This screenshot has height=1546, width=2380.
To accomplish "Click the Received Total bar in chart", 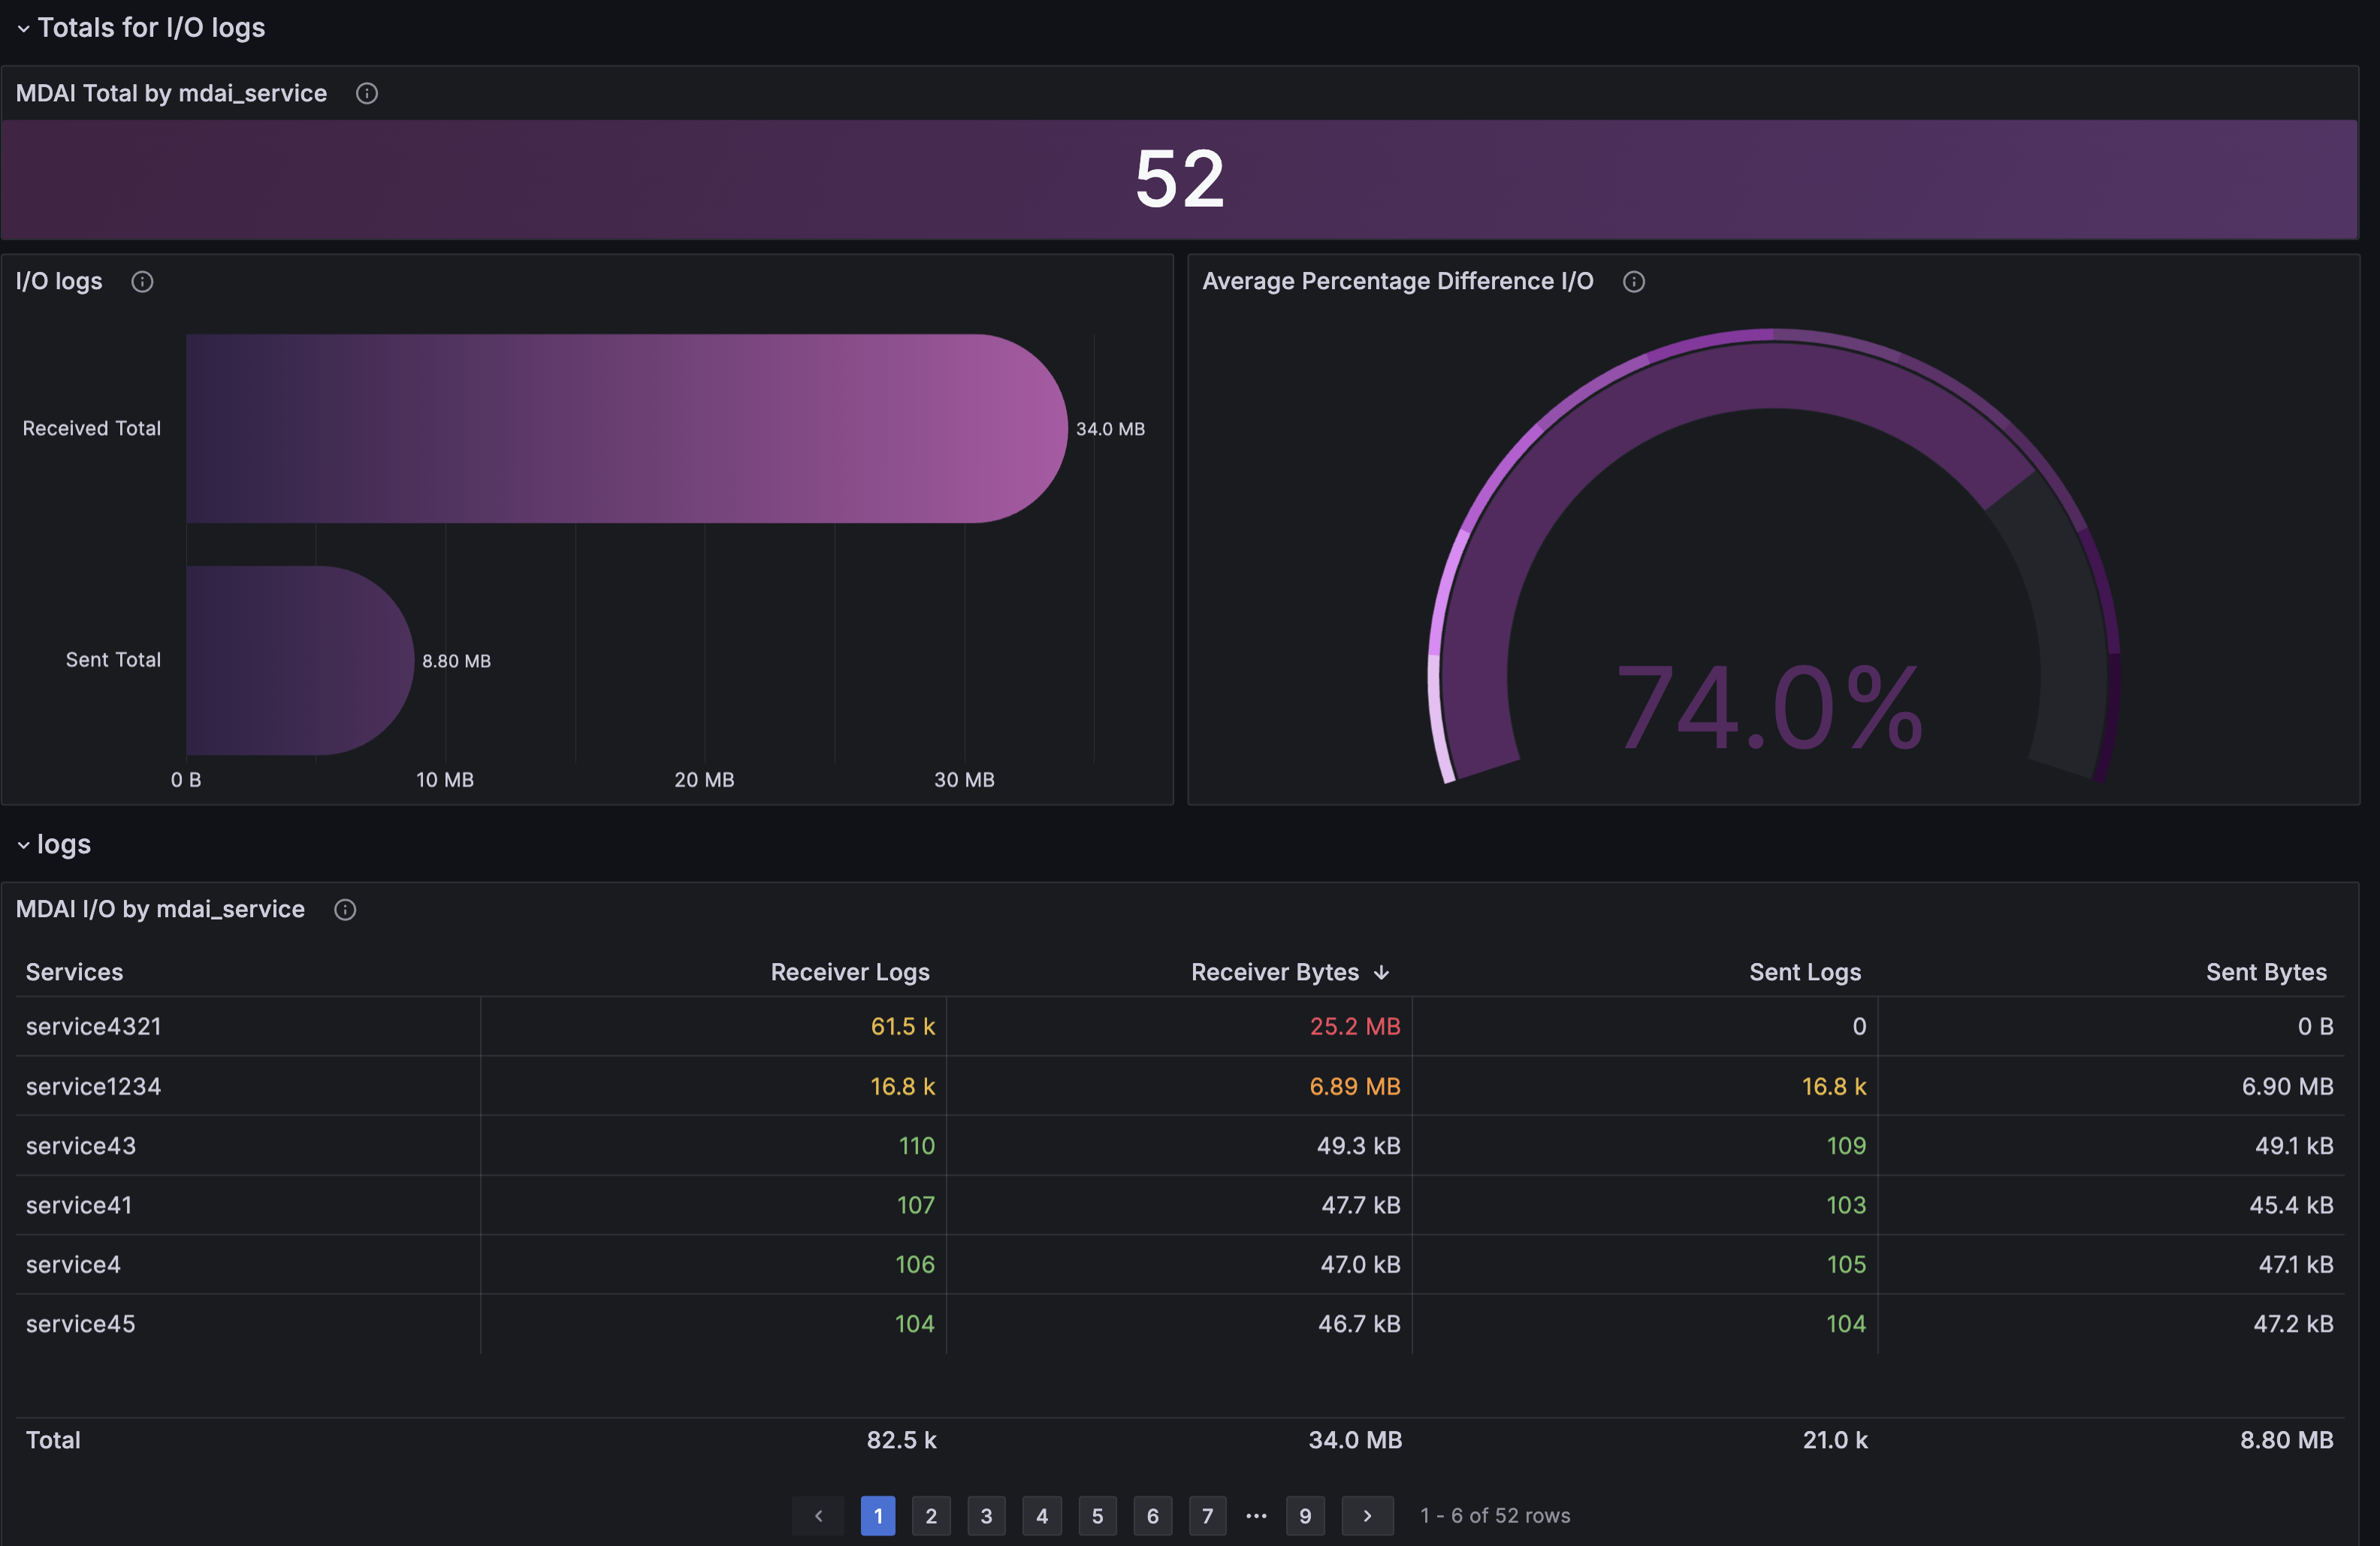I will [620, 428].
